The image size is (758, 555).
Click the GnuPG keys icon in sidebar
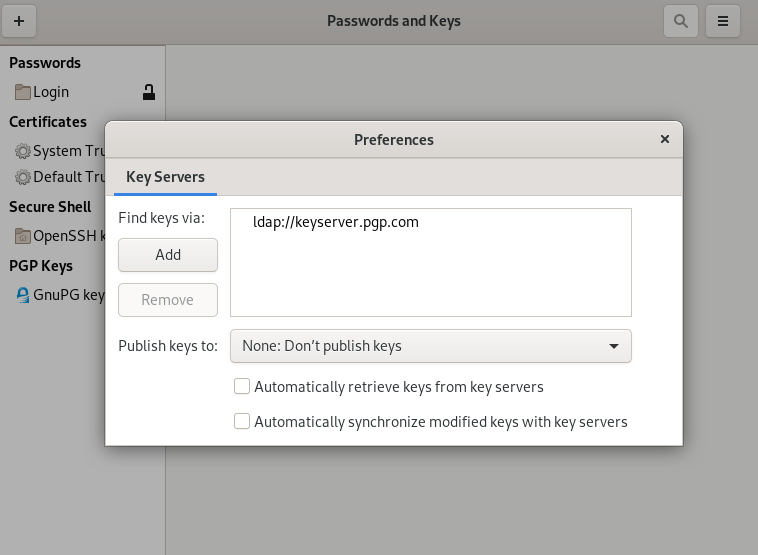[x=23, y=295]
